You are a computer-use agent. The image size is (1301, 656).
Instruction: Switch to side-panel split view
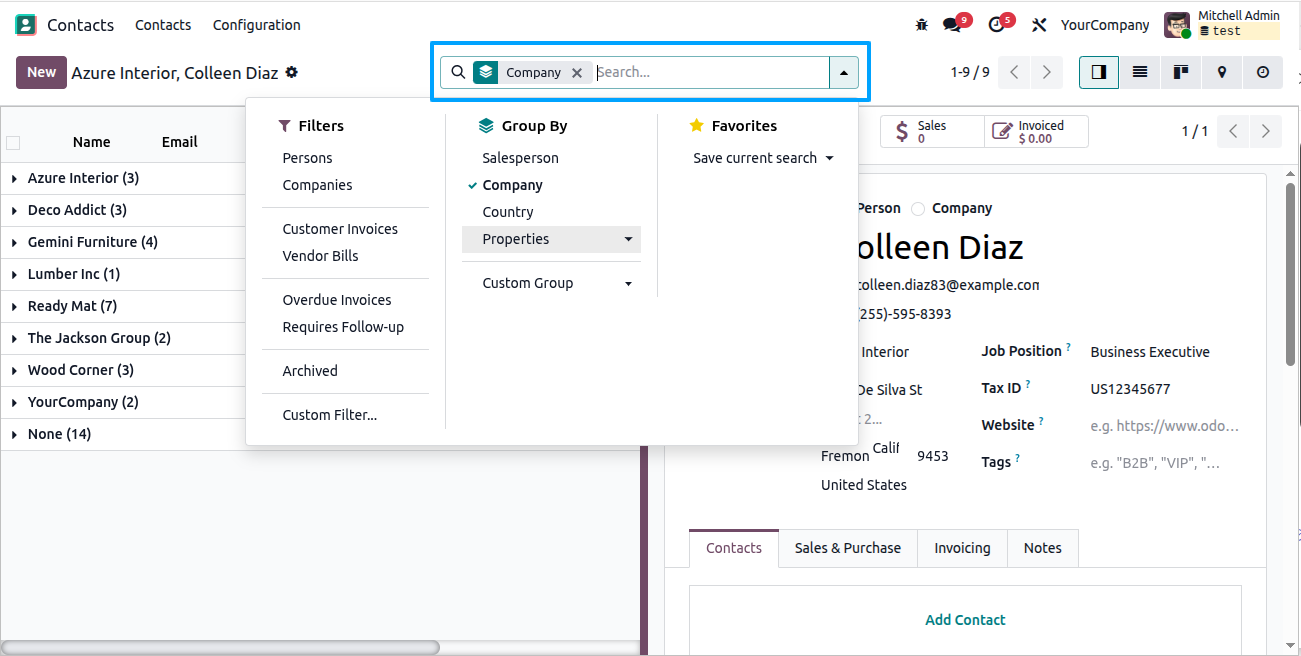click(x=1099, y=72)
